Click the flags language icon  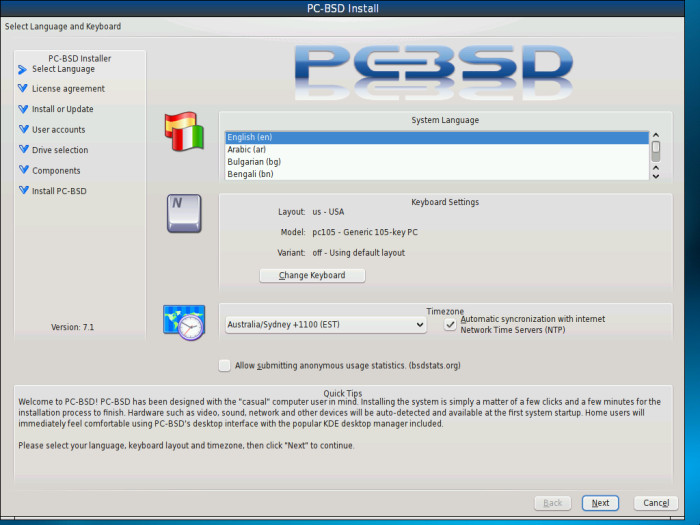tap(184, 131)
